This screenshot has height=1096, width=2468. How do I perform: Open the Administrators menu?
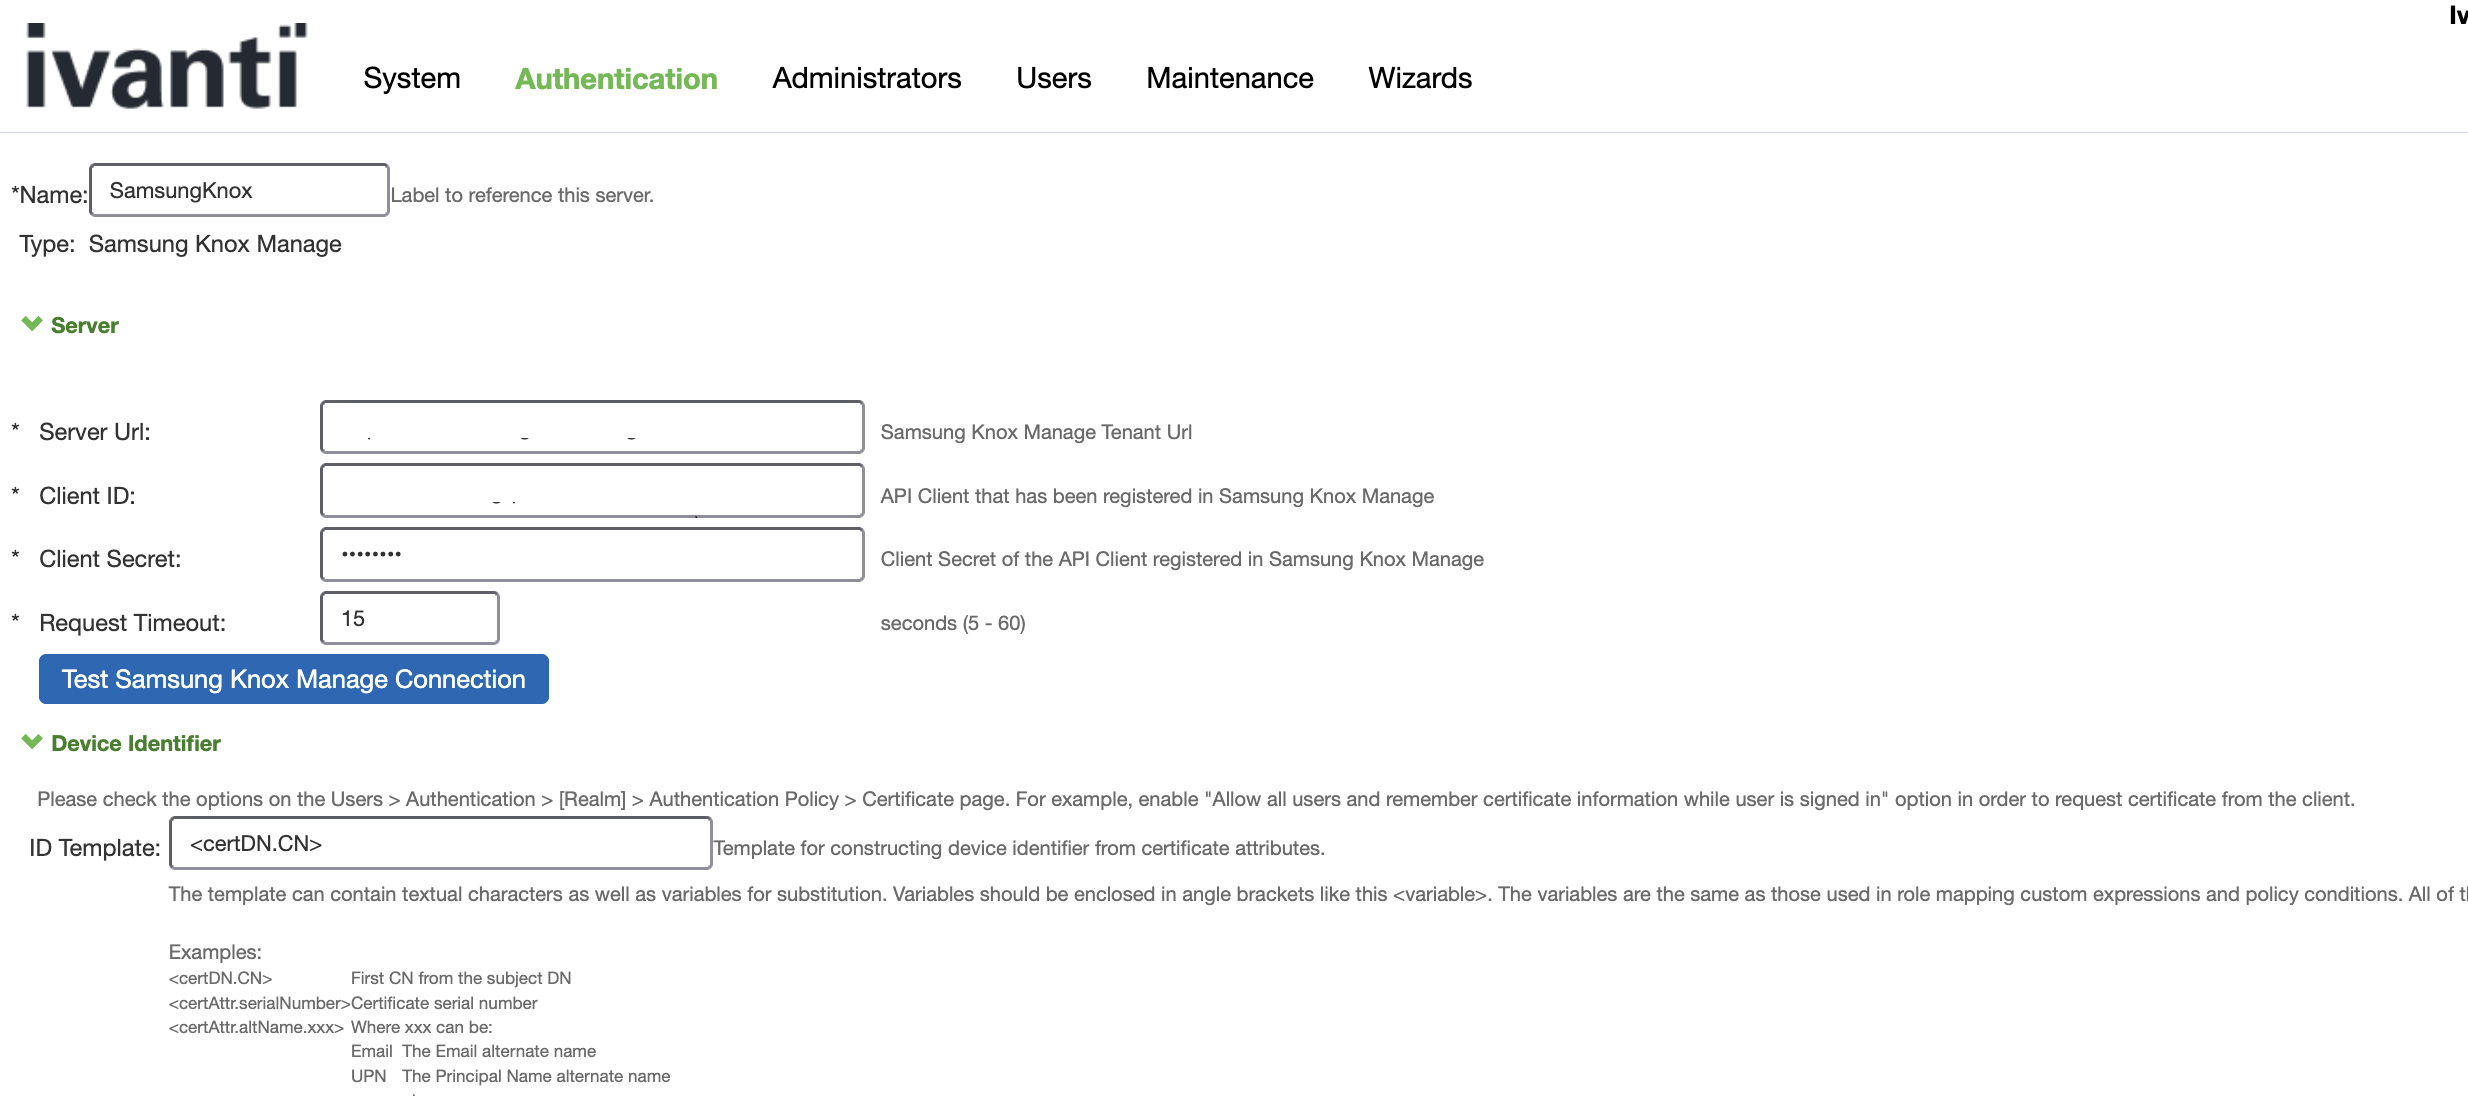pos(866,78)
